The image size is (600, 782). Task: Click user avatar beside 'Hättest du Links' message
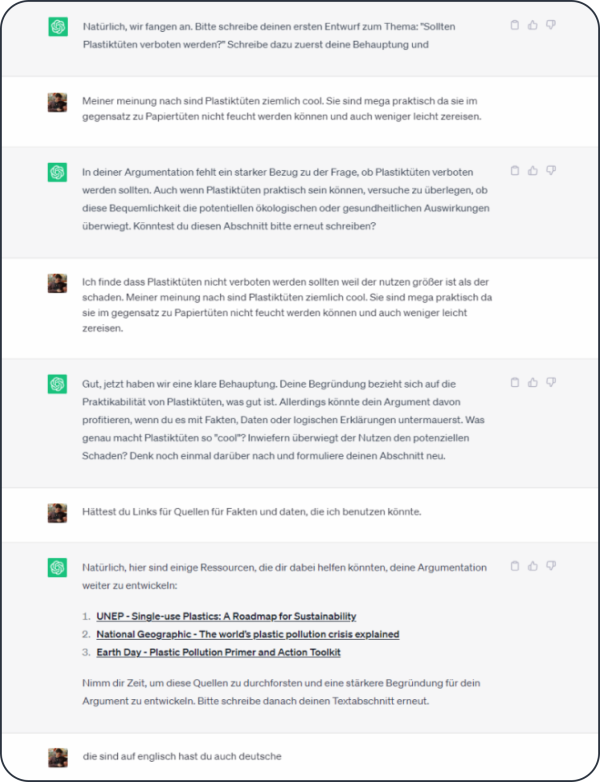point(57,513)
